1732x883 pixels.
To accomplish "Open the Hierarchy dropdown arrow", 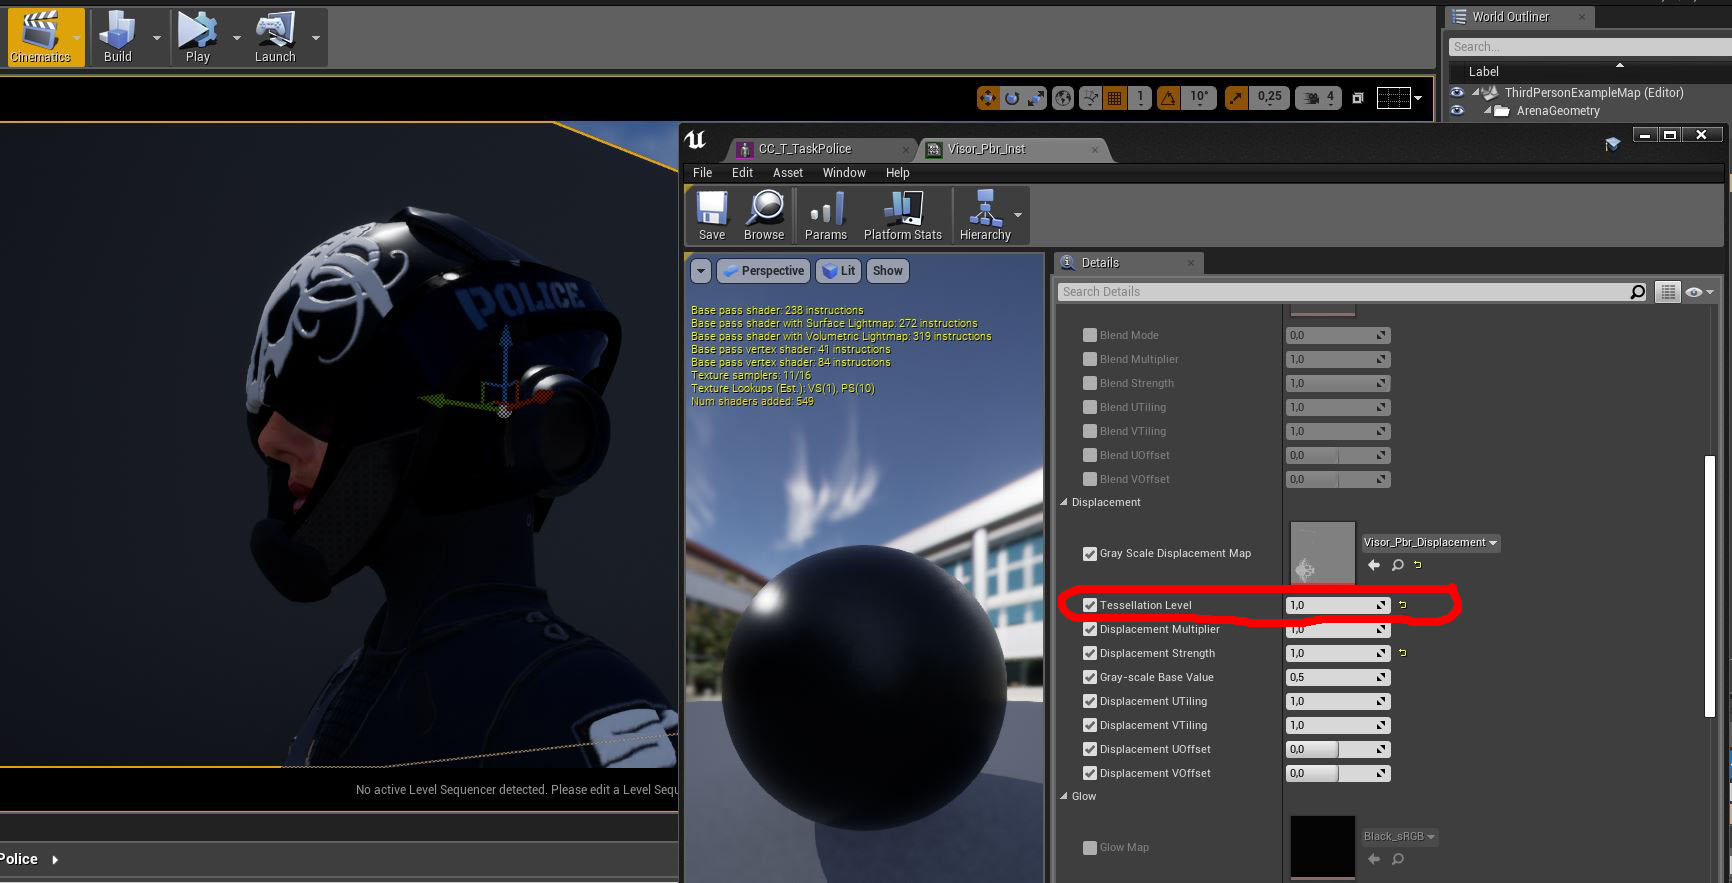I will [x=1018, y=215].
